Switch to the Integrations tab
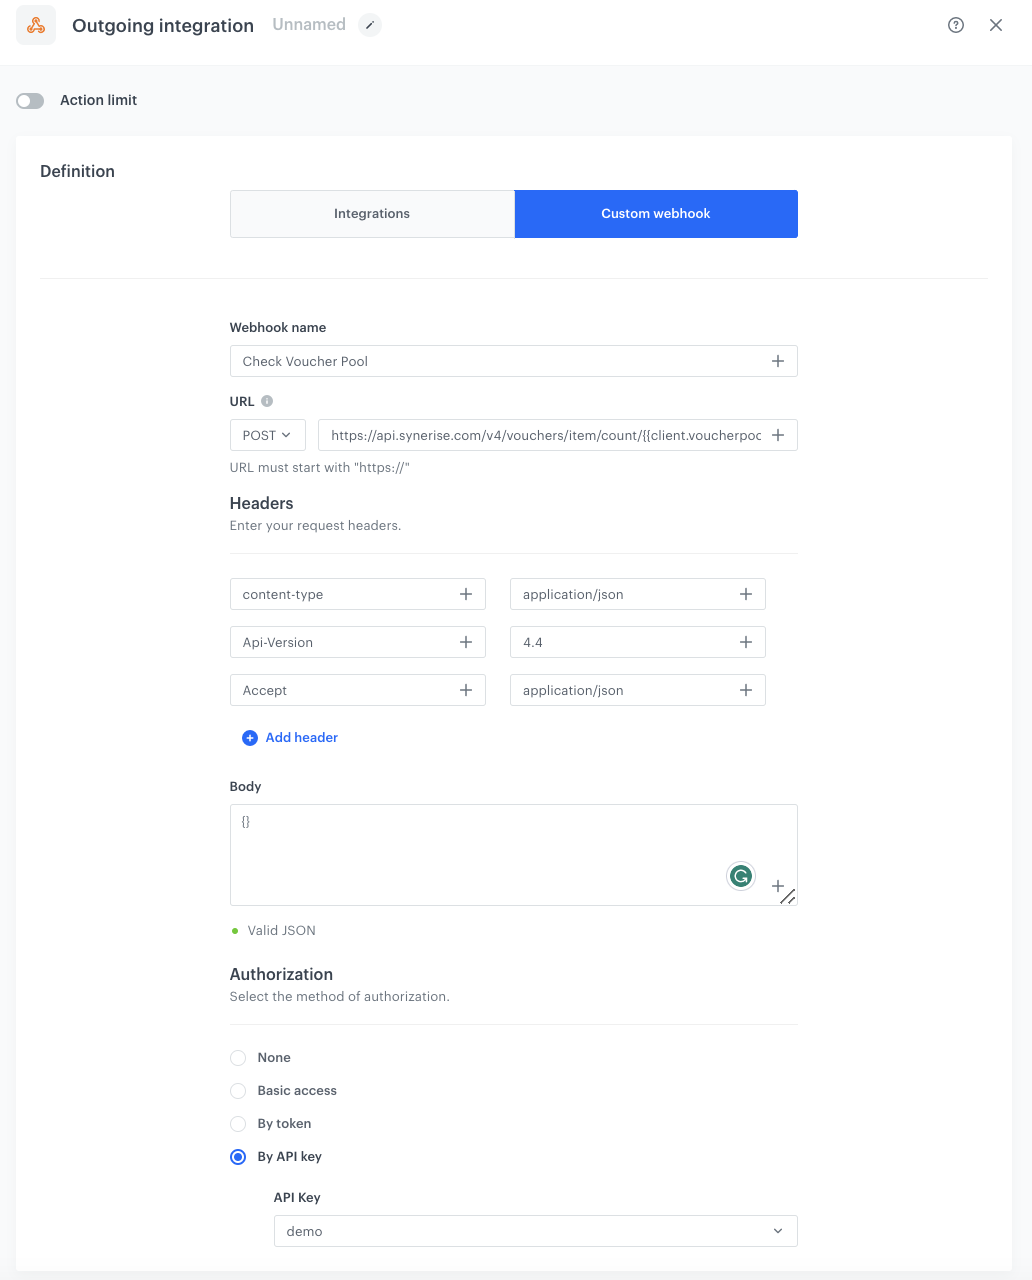1032x1280 pixels. point(372,214)
